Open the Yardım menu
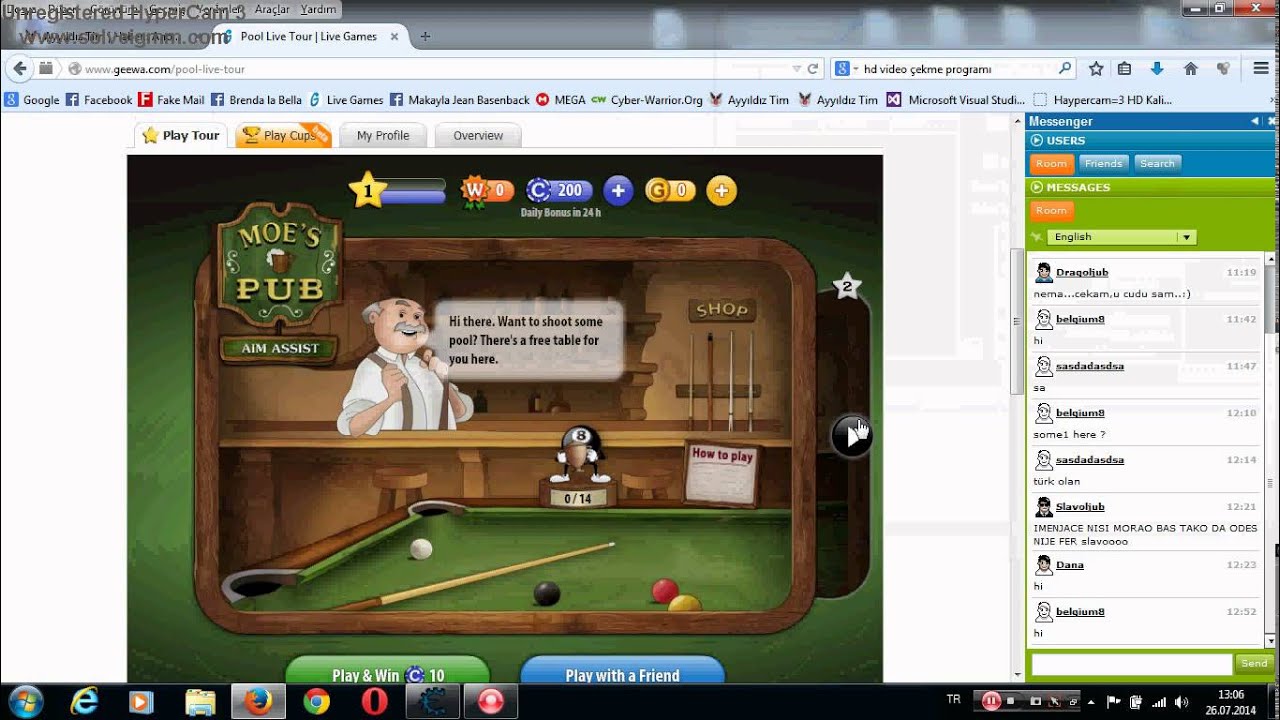The image size is (1280, 720). pos(318,9)
